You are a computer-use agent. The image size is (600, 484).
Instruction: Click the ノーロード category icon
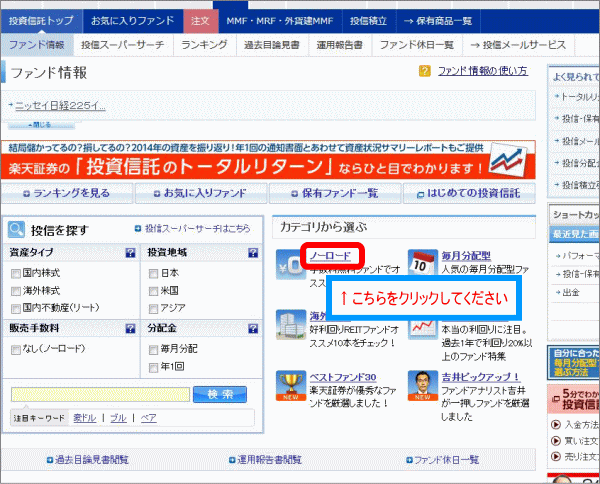(x=290, y=264)
